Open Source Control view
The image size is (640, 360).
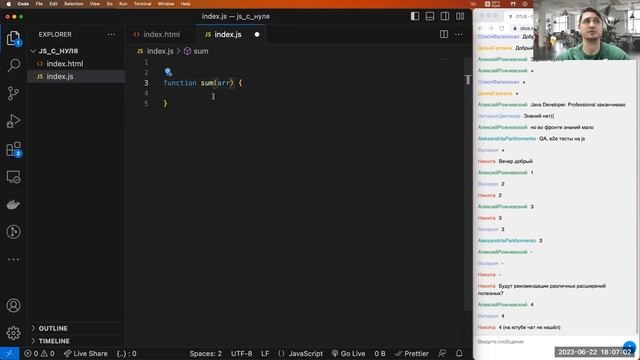coord(13,93)
